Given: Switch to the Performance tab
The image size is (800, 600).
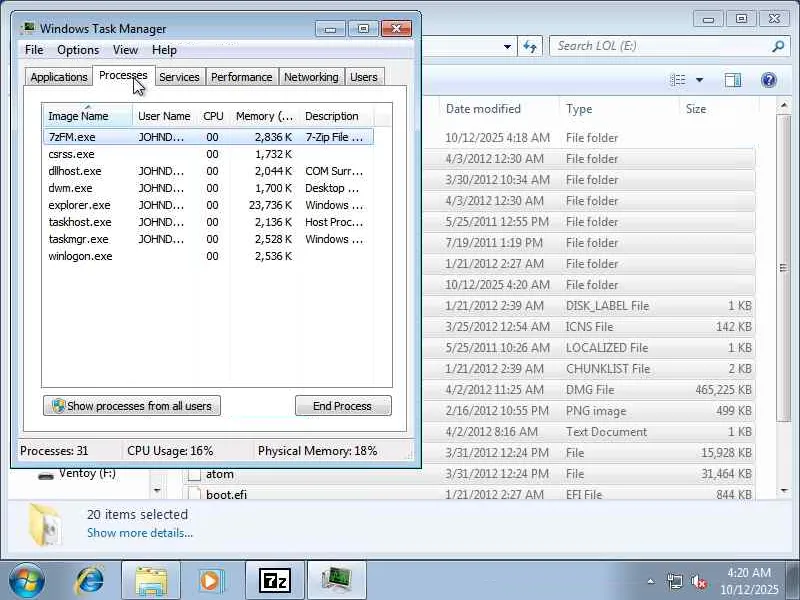Looking at the screenshot, I should pos(241,77).
